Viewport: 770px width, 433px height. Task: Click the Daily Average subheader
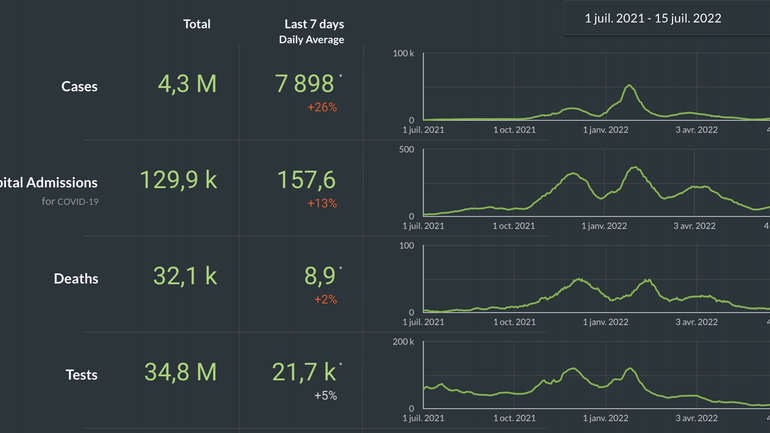(x=311, y=40)
